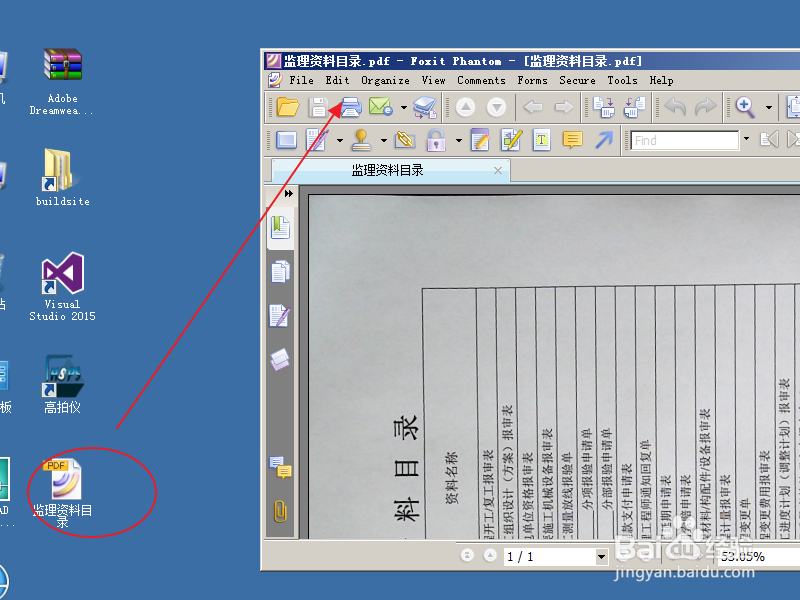800x600 pixels.
Task: Open the Find options dropdown arrow
Action: coord(746,139)
